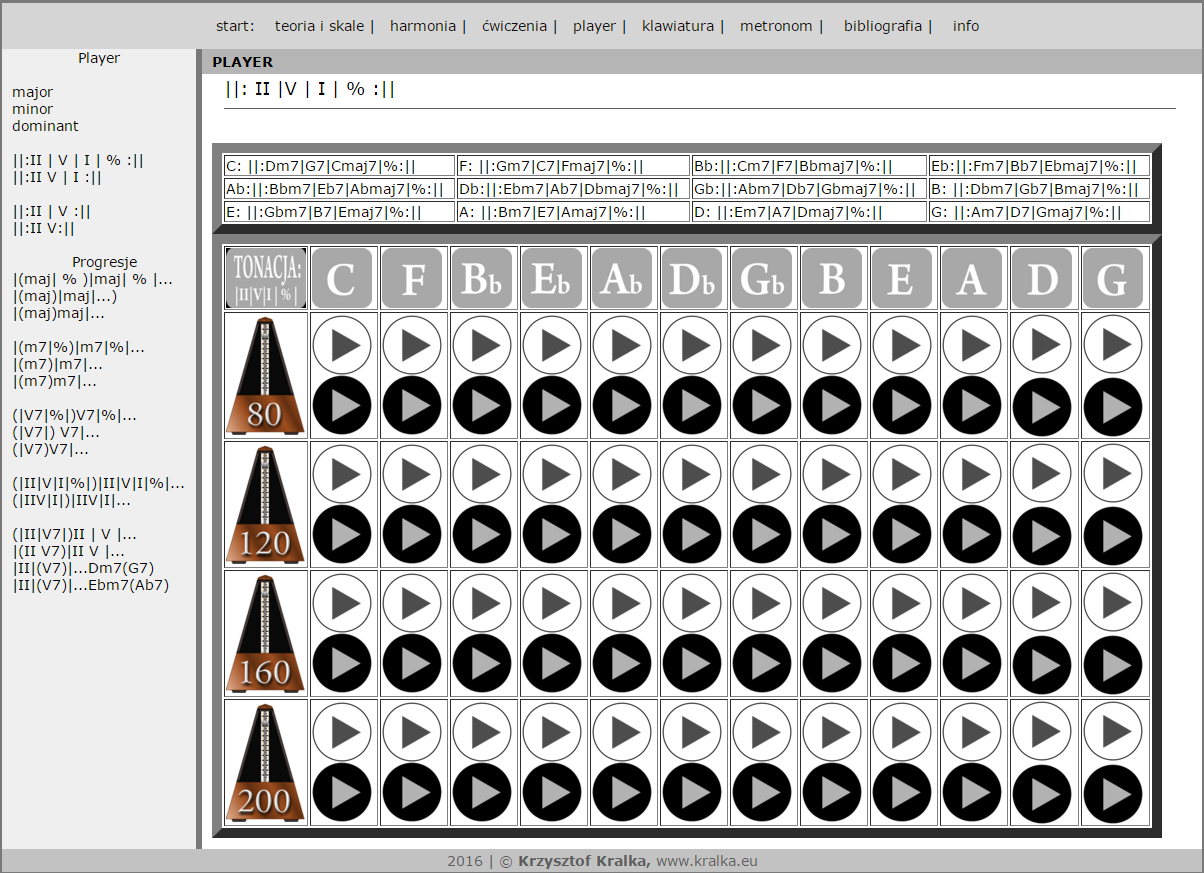Select the F key header tile
This screenshot has width=1204, height=873.
click(x=412, y=278)
